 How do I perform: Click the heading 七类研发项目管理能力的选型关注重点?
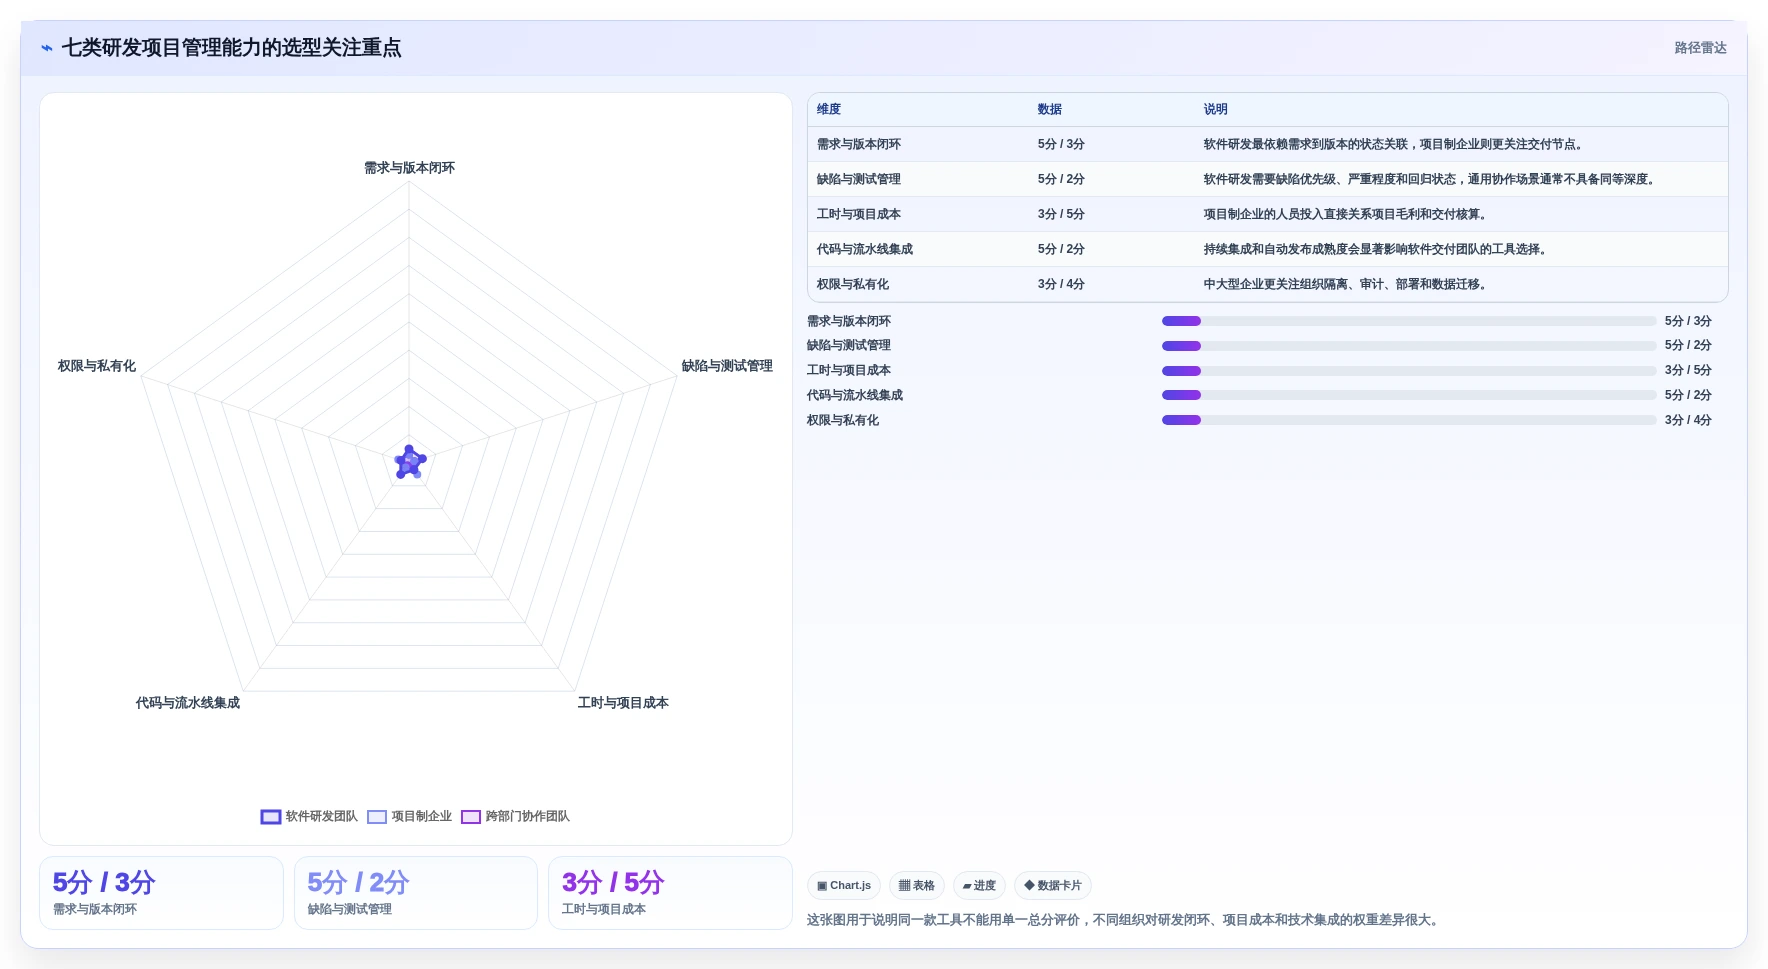[x=231, y=48]
